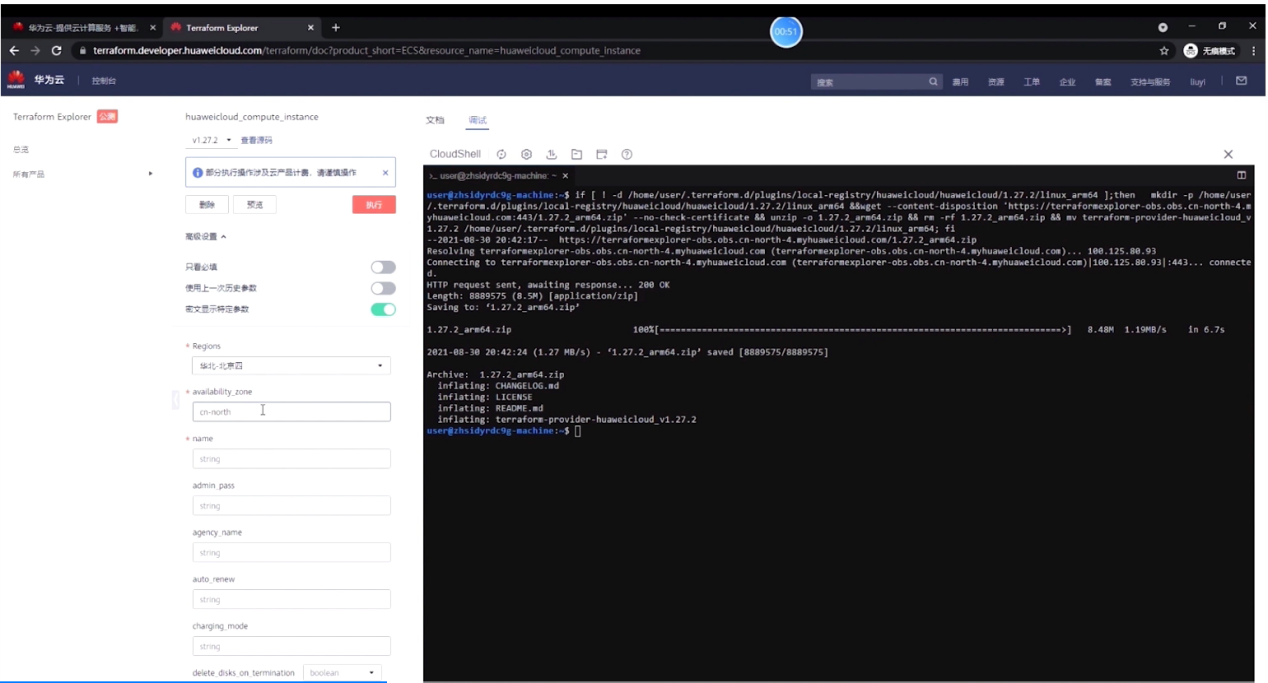This screenshot has height=683, width=1268.
Task: Click the 华为云 brand text
Action: tap(49, 80)
